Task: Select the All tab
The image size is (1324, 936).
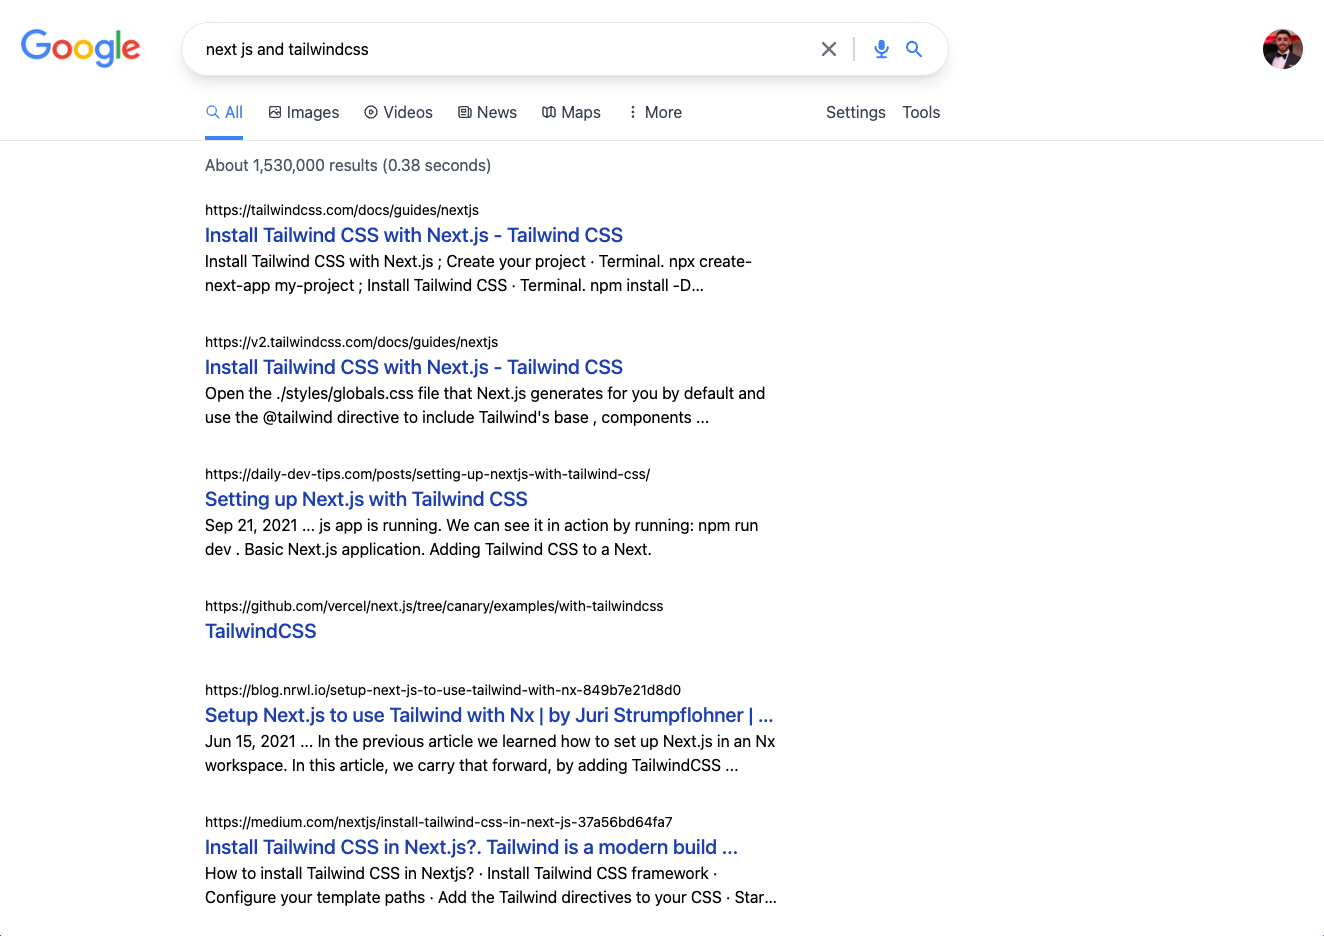Action: 225,112
